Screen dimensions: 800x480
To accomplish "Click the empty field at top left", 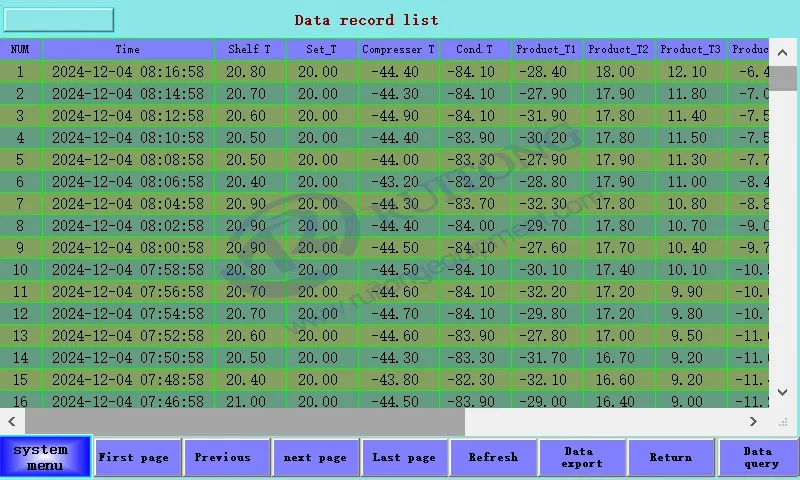I will coord(60,20).
